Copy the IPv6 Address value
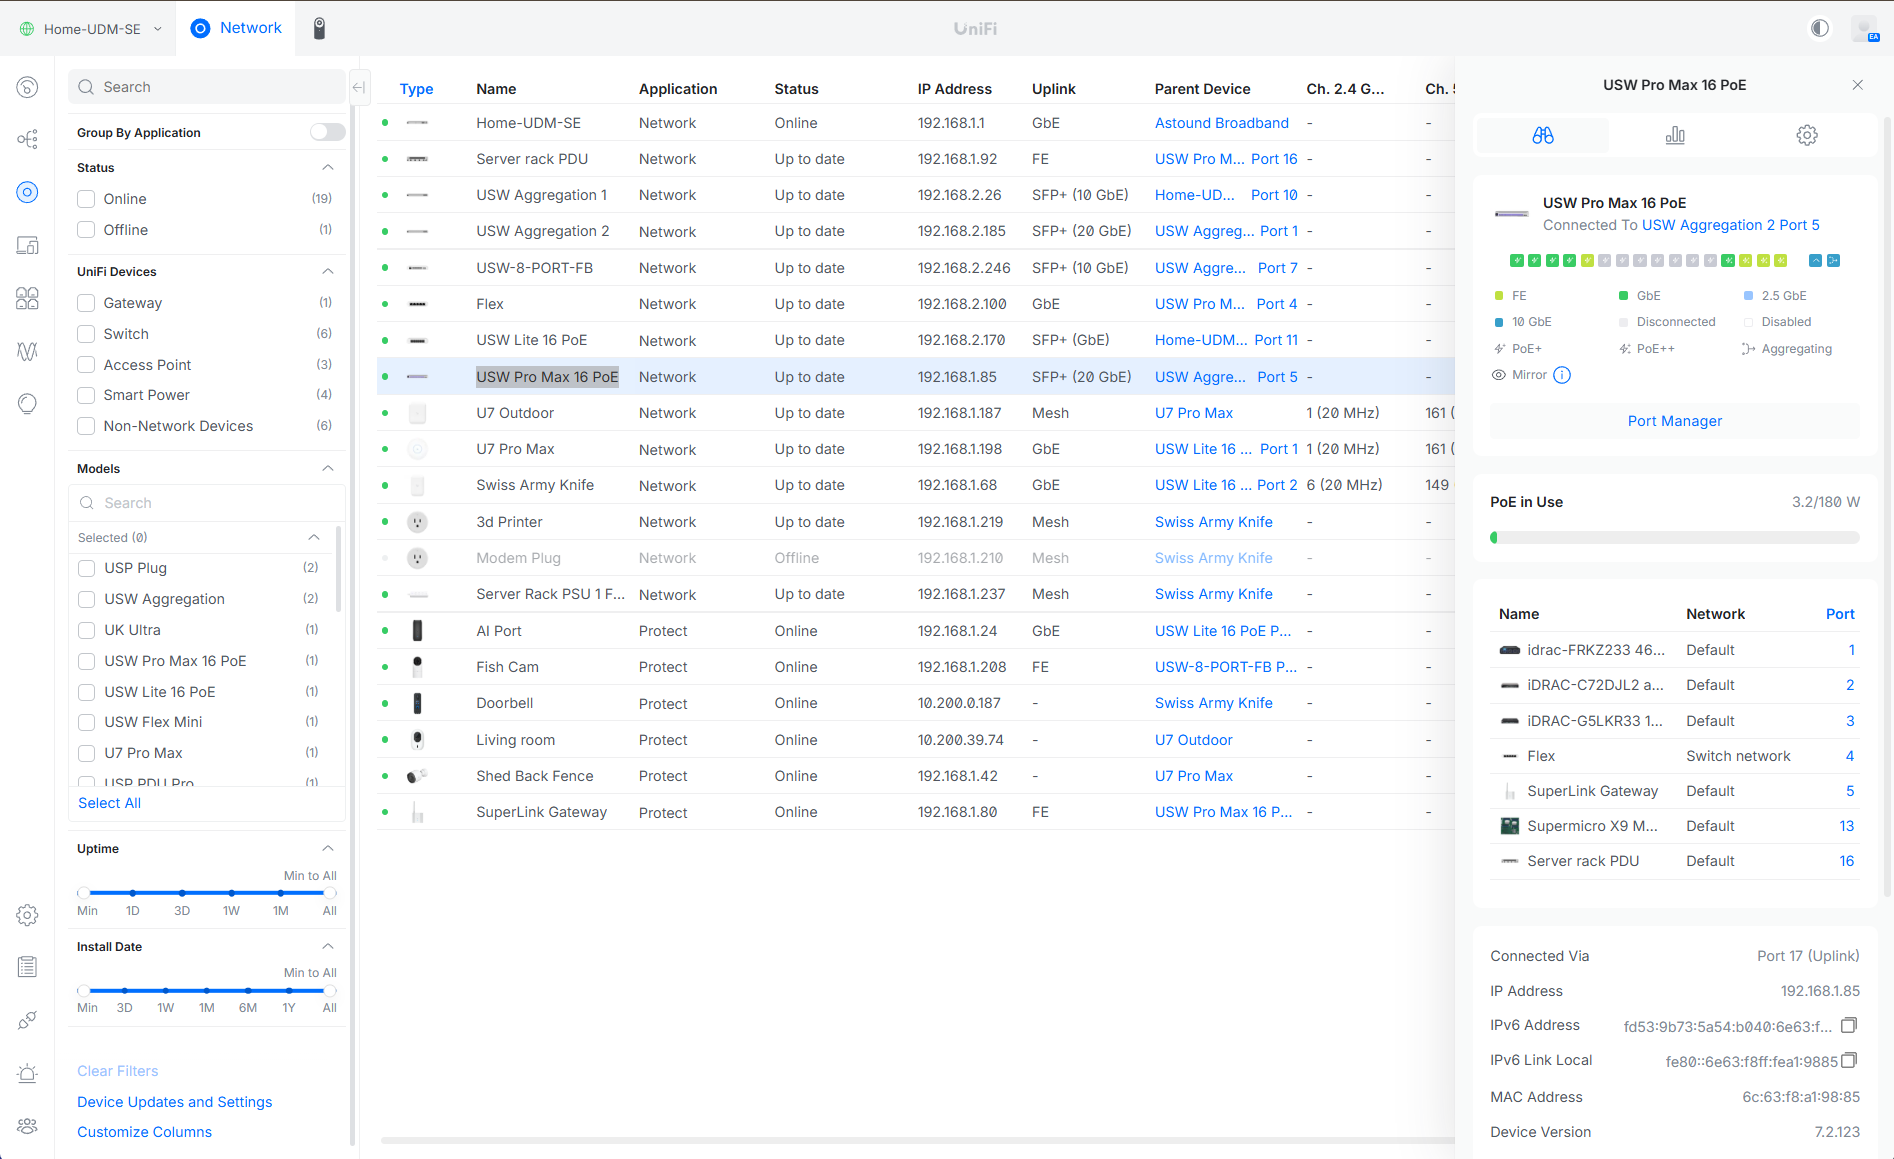Screen dimensions: 1894x1159 1849,1025
